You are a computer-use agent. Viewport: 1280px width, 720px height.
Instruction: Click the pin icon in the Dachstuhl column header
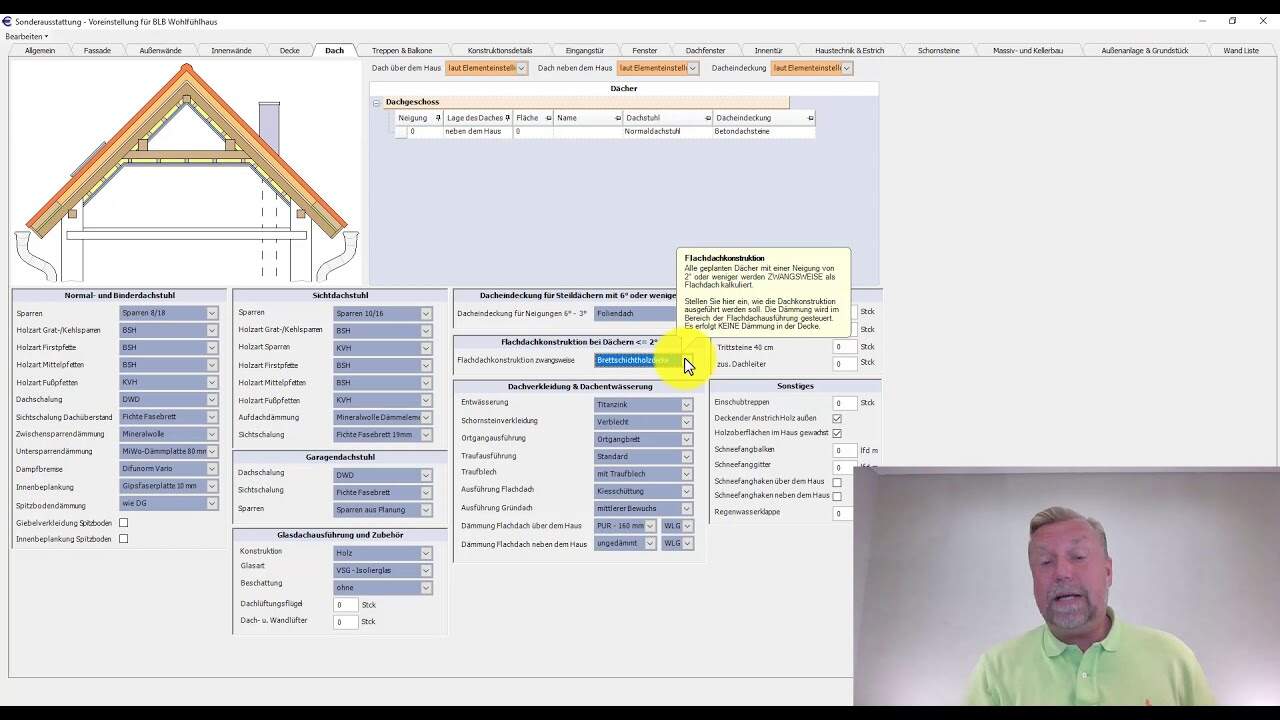708,118
